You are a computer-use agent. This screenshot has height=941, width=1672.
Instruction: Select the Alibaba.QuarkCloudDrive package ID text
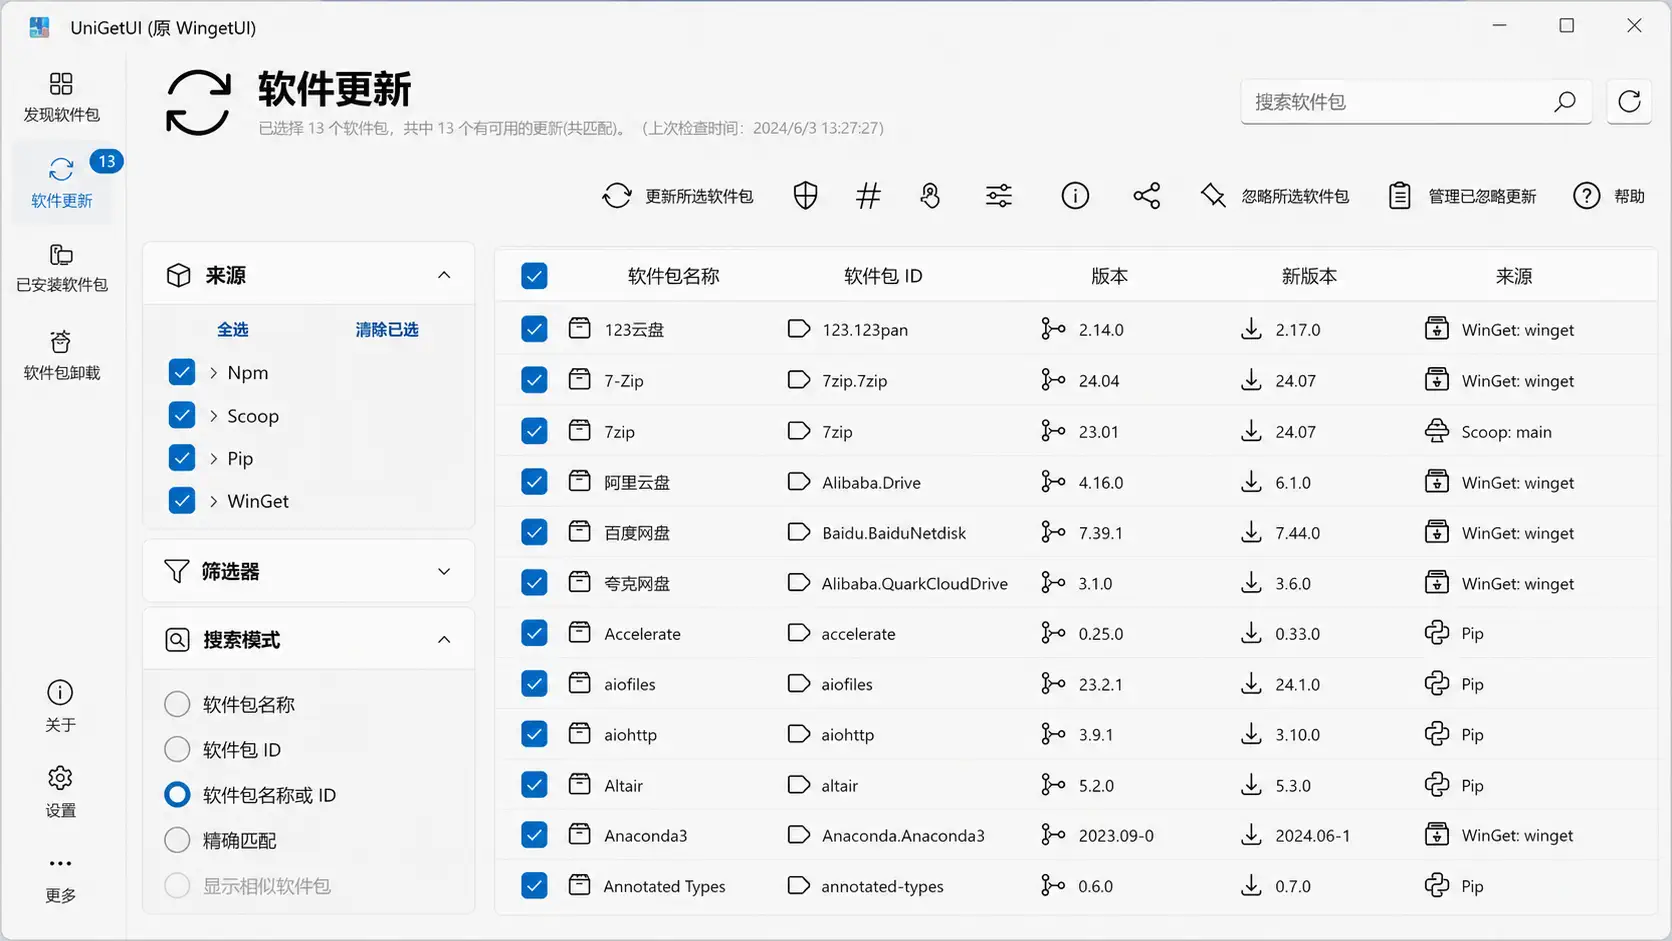914,583
